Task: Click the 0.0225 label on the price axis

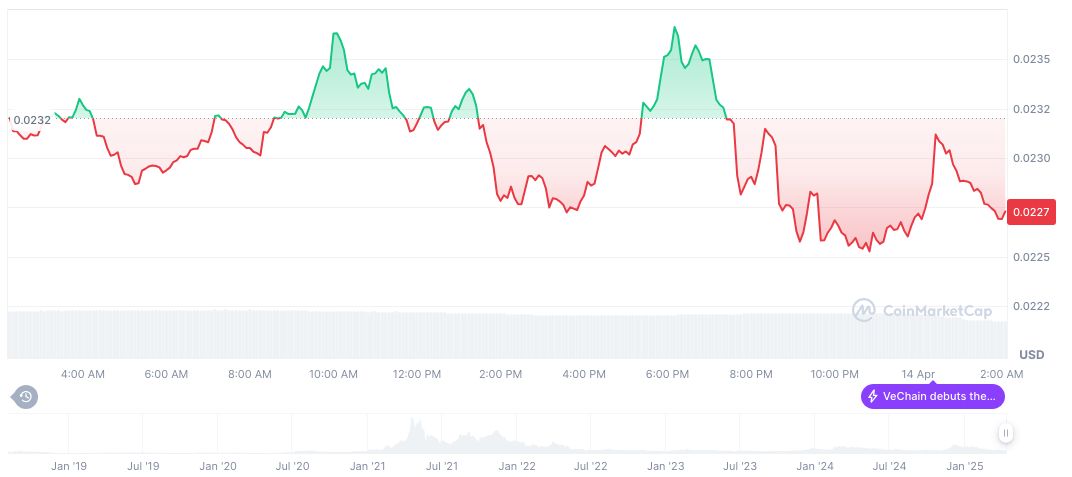Action: [x=1029, y=257]
